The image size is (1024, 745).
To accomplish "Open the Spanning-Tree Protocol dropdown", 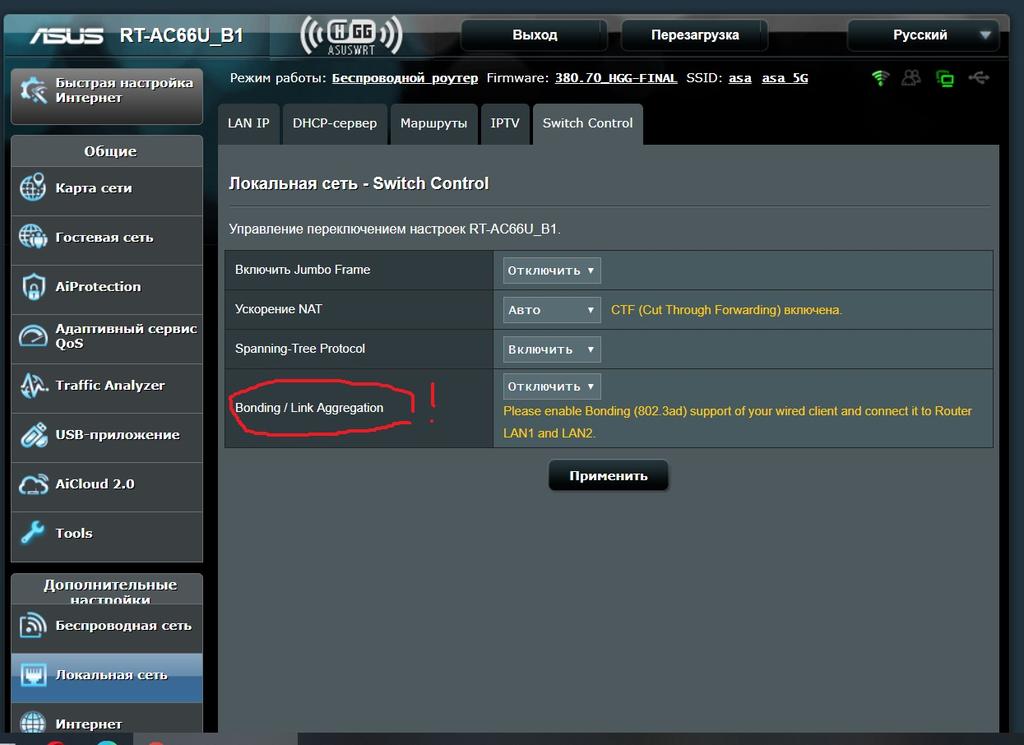I will point(551,349).
